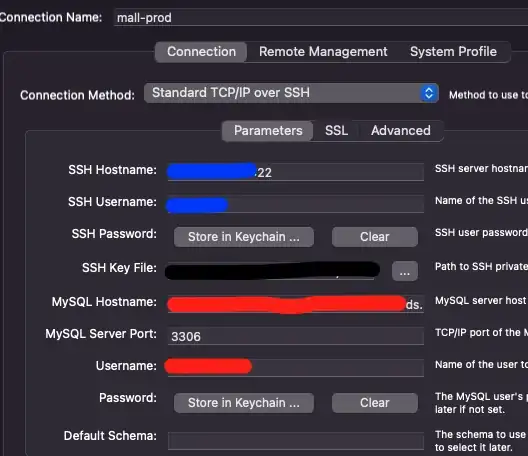The image size is (528, 456).
Task: Browse for SSH key file with ellipsis button
Action: pos(405,271)
